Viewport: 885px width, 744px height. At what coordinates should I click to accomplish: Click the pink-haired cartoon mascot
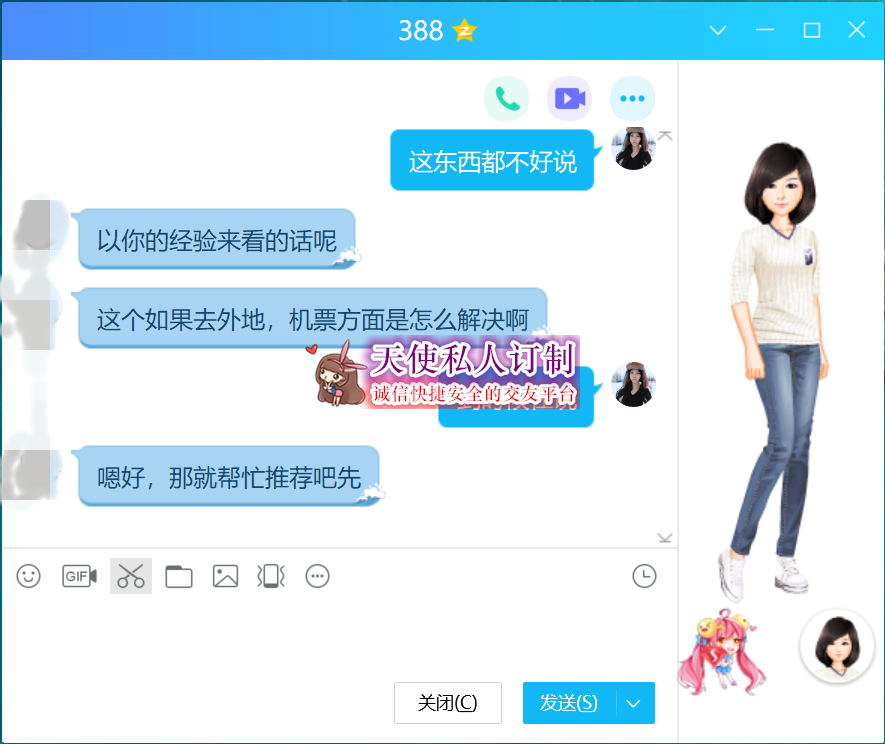click(721, 651)
